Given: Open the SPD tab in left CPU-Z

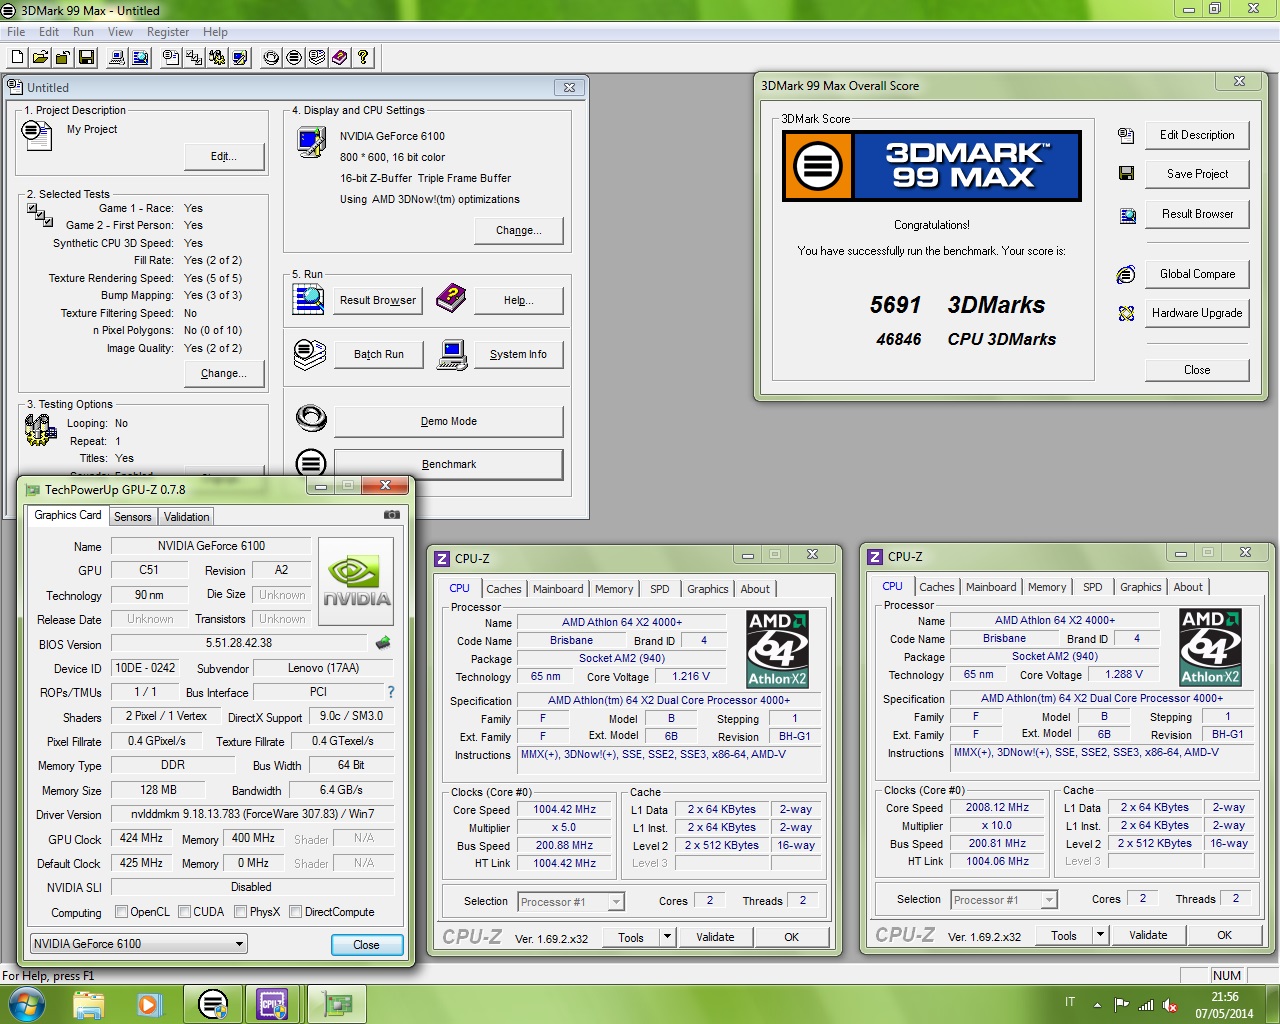Looking at the screenshot, I should 660,589.
